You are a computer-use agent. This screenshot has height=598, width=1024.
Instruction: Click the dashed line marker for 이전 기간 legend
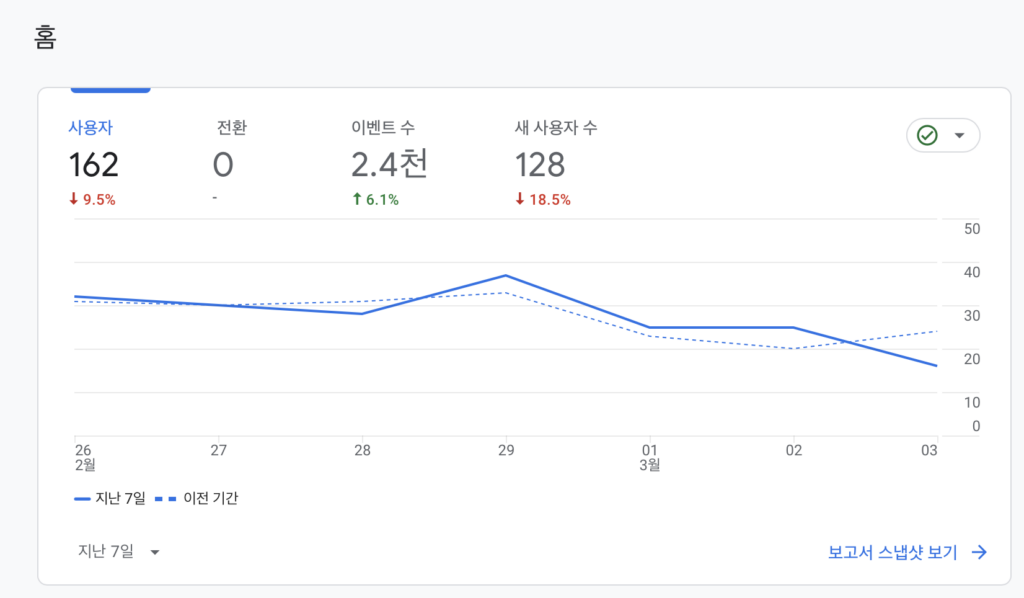click(166, 498)
